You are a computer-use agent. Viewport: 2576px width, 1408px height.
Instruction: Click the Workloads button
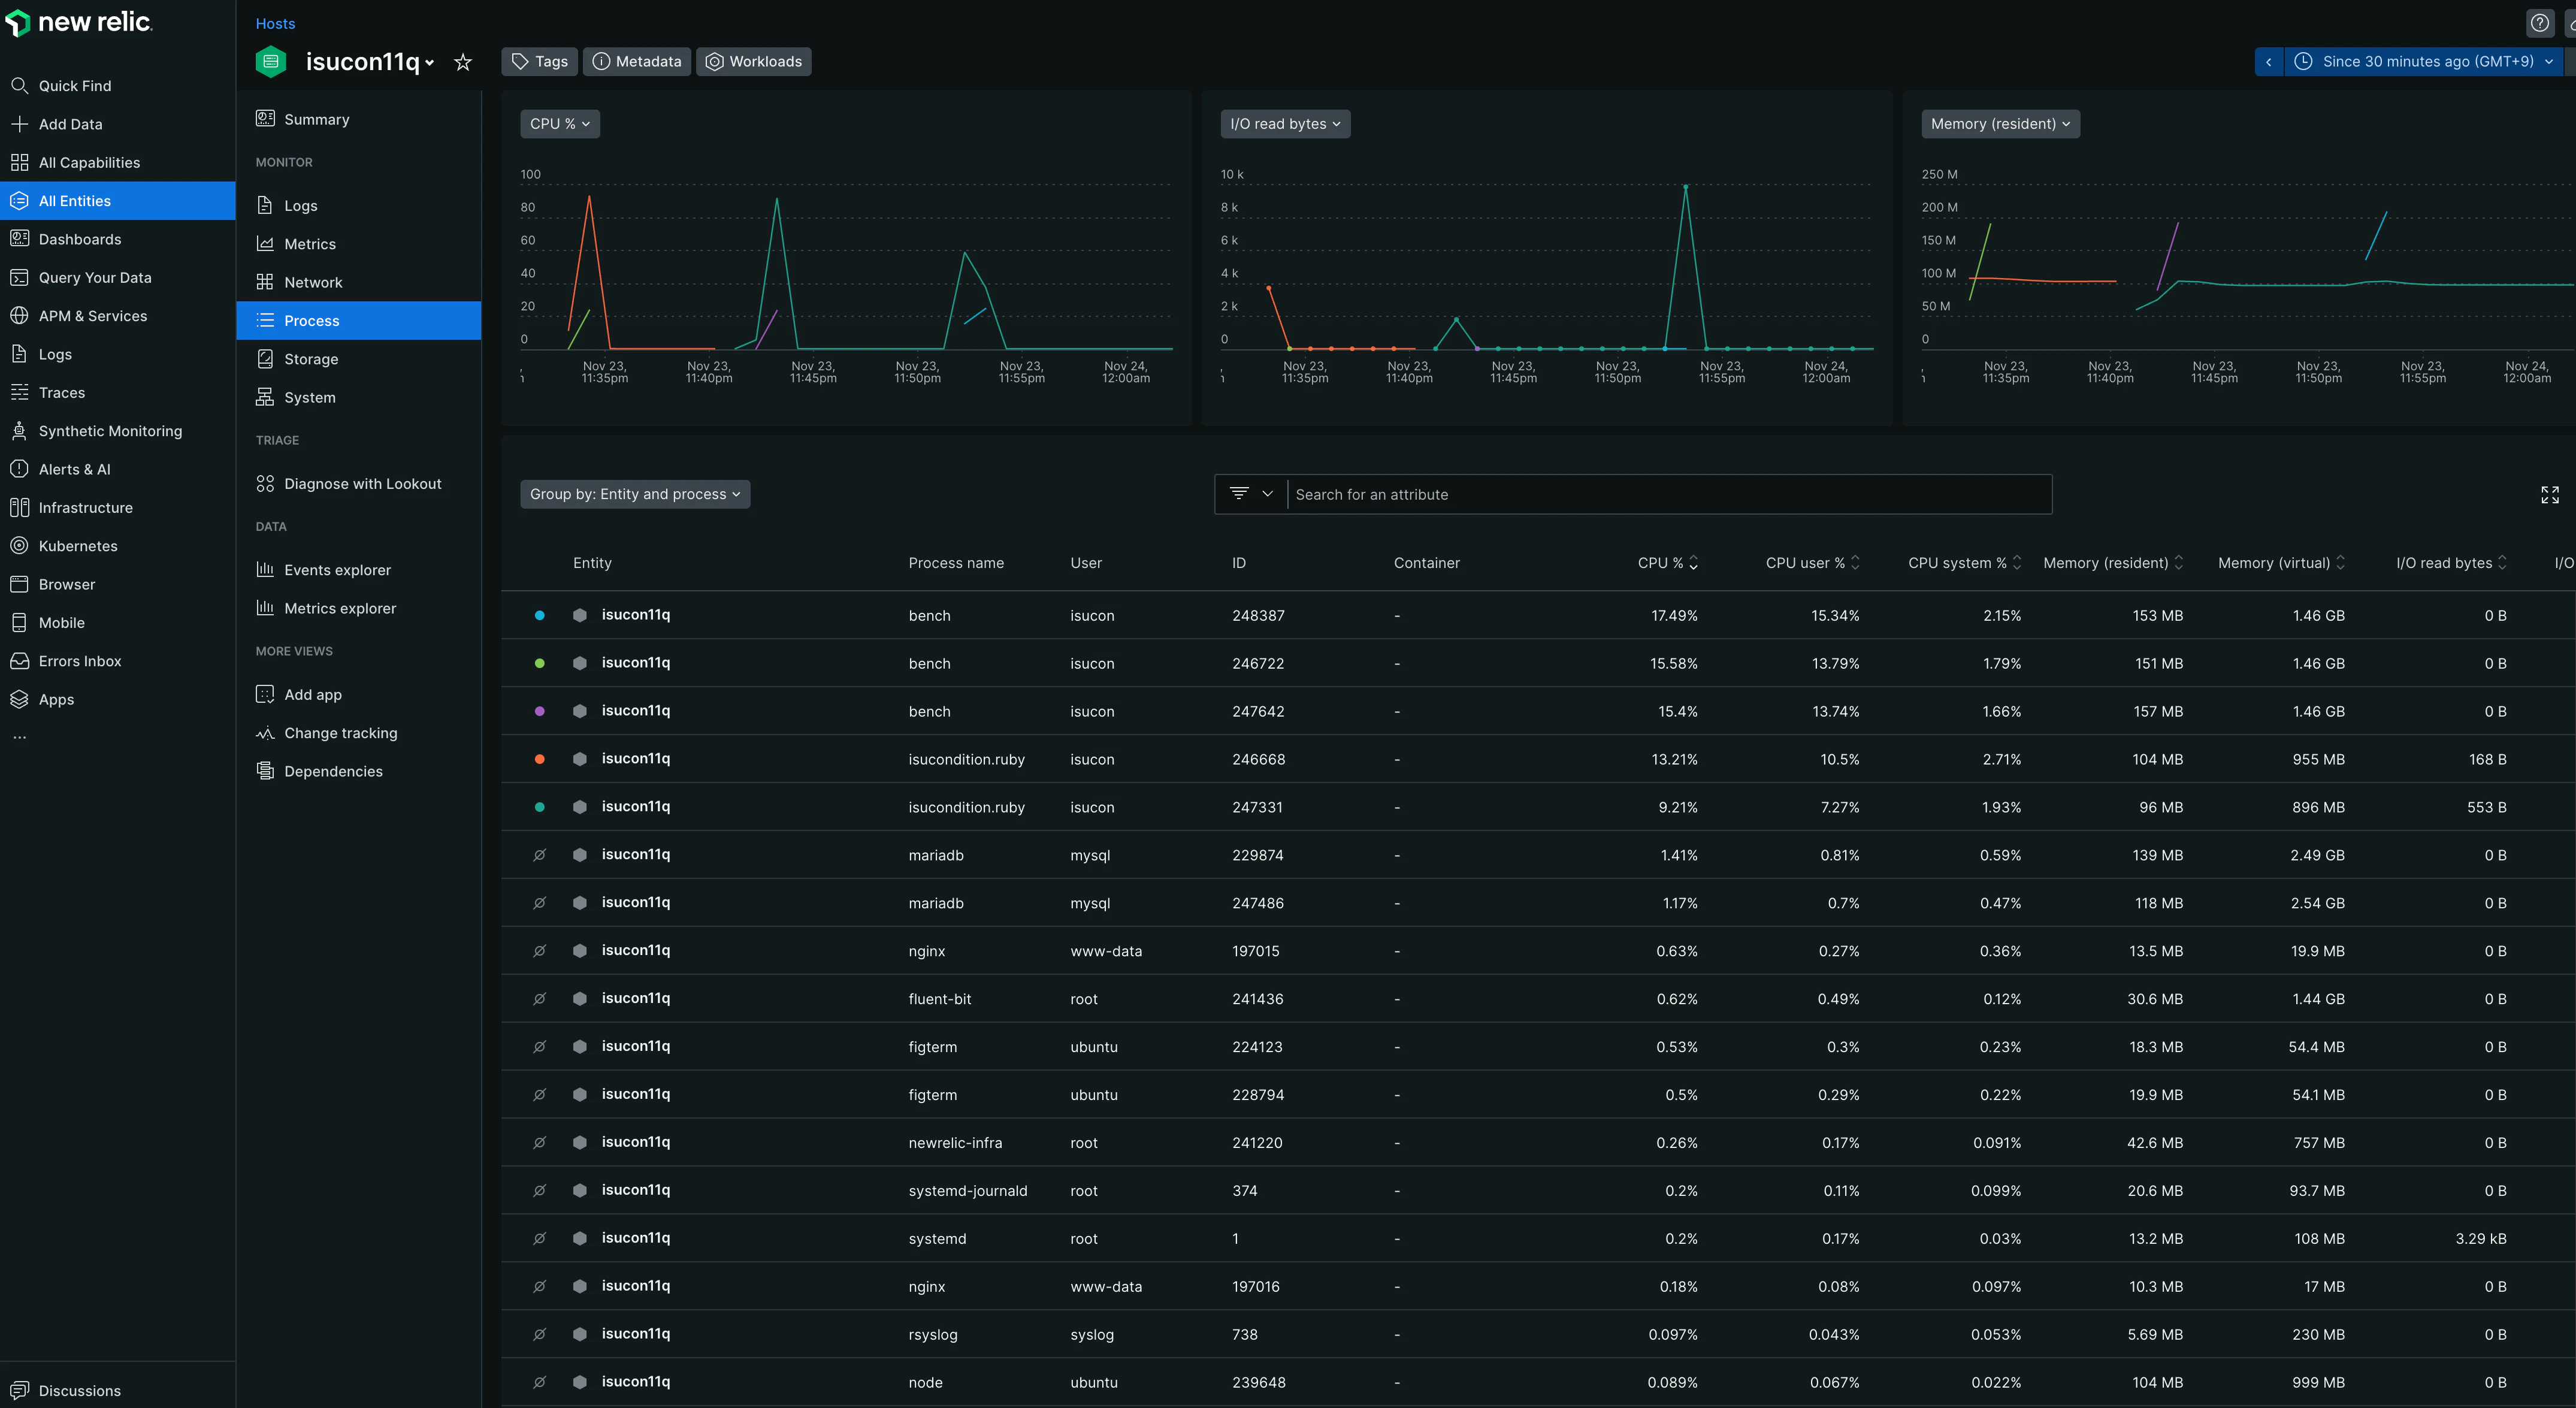(754, 62)
